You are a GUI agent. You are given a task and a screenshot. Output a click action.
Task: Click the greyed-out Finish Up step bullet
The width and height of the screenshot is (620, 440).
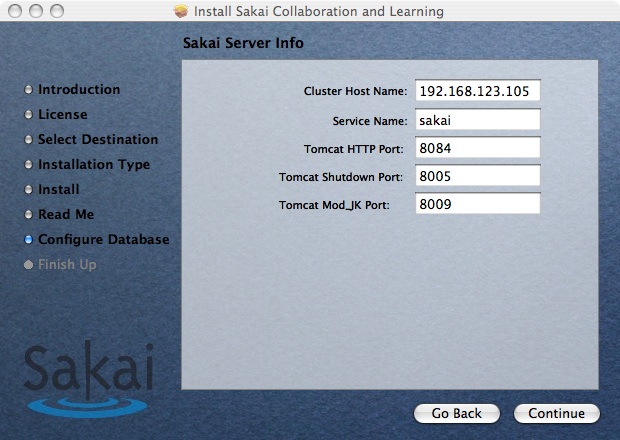[x=28, y=265]
